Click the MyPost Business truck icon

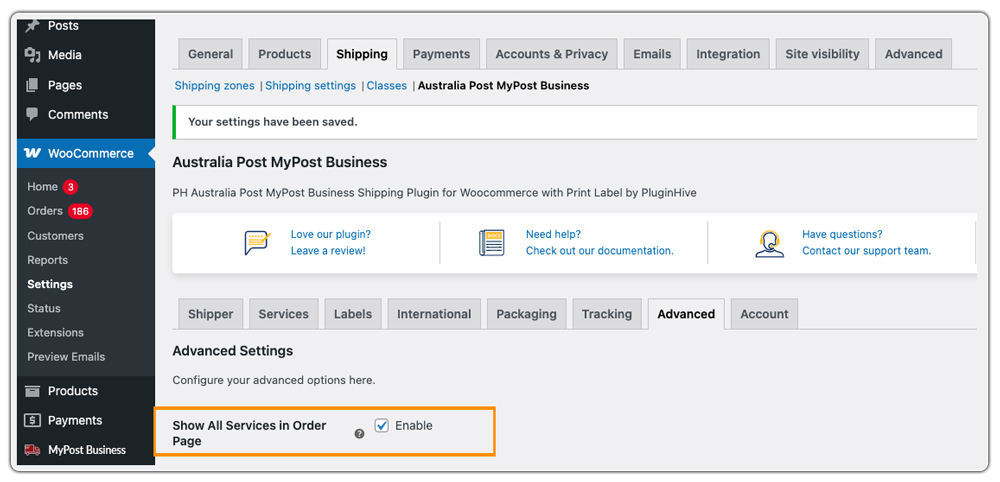click(32, 449)
